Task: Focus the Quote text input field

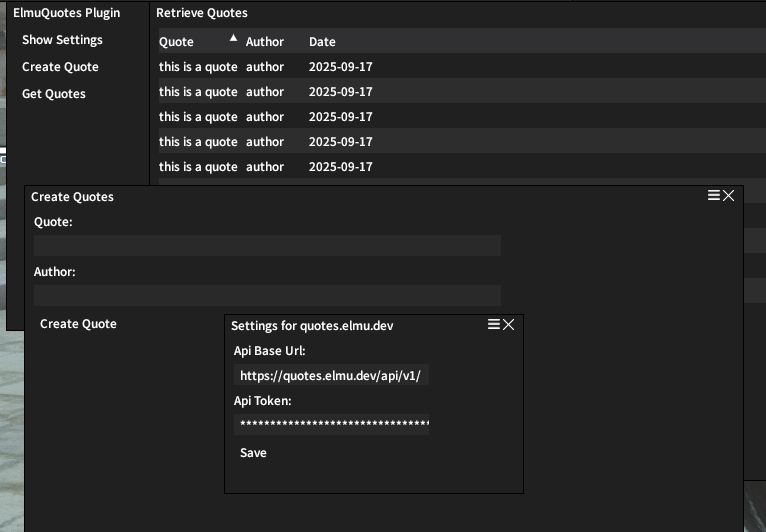Action: click(267, 246)
